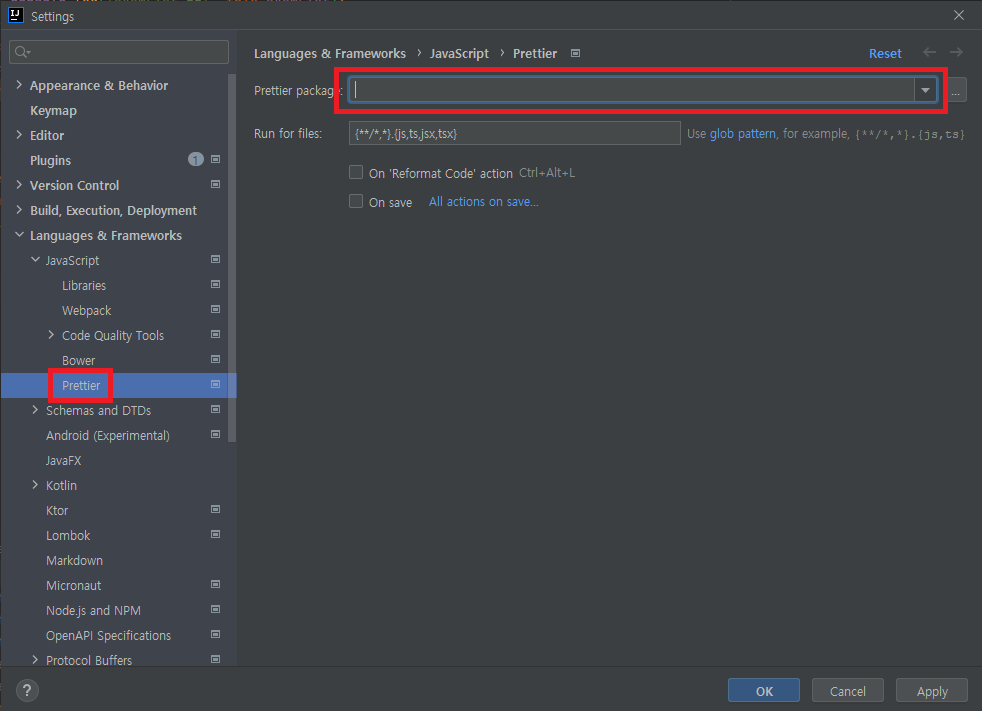The height and width of the screenshot is (711, 982).
Task: Collapse the JavaScript tree node
Action: pos(35,259)
